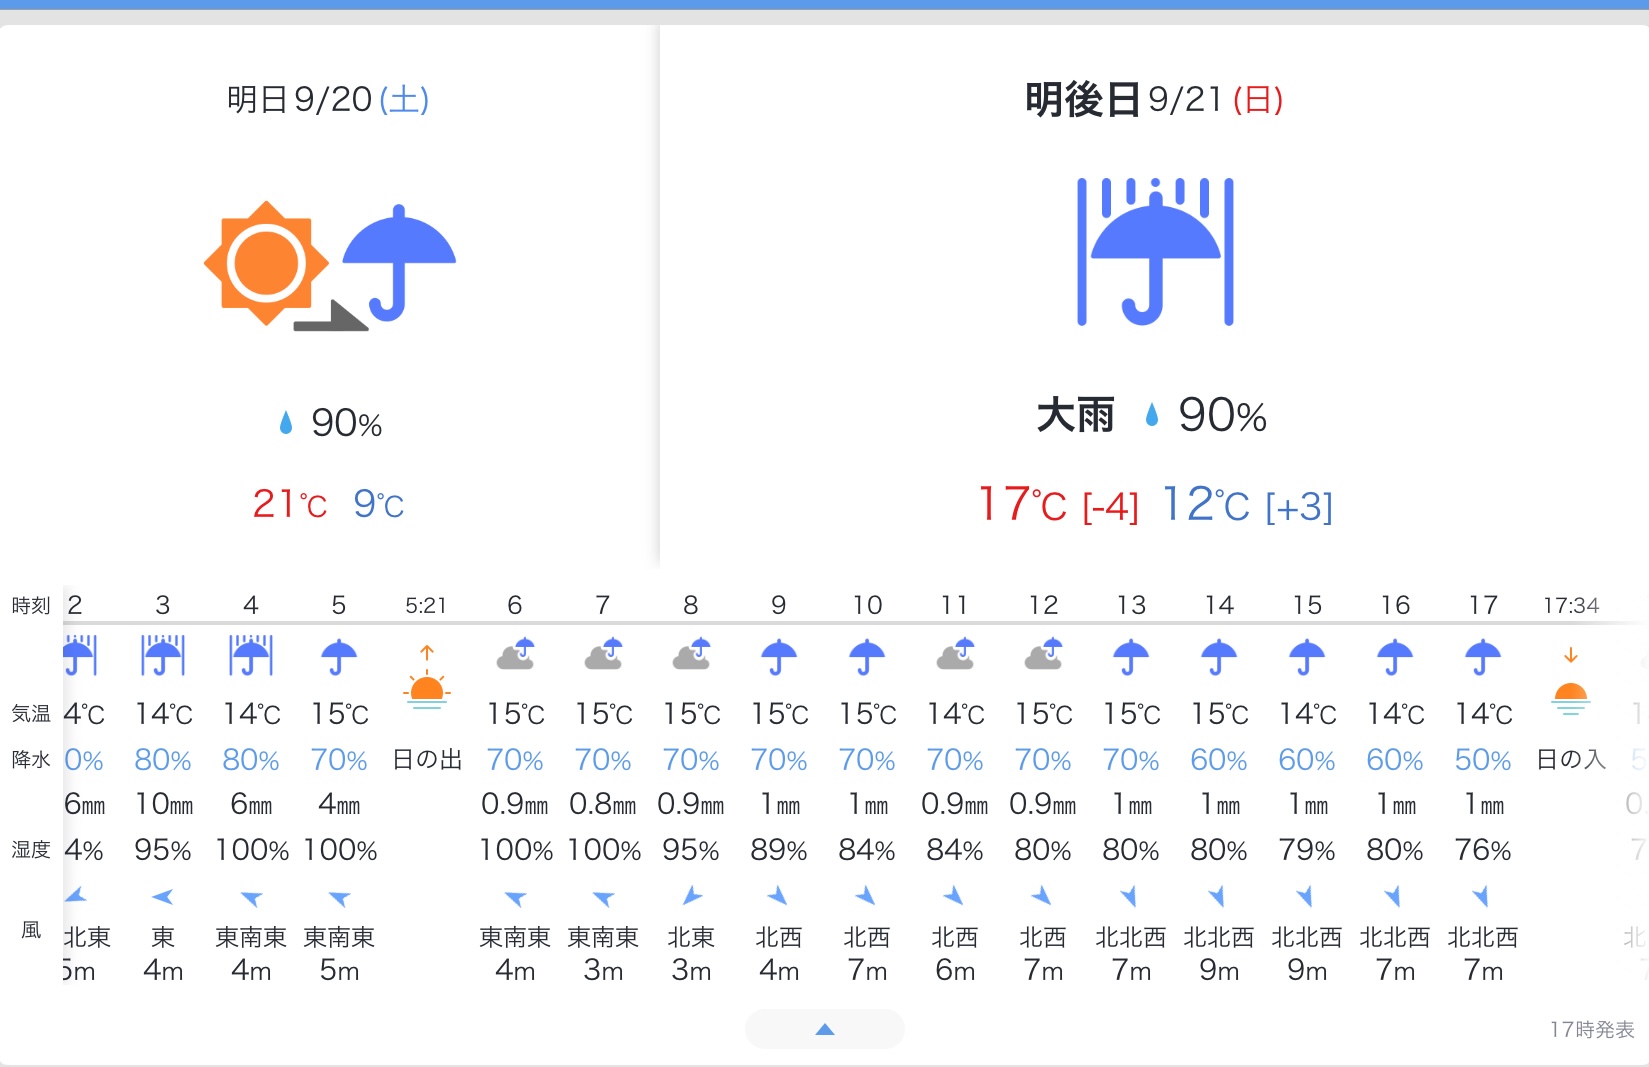Select the 明日 9/20 (土) forecast heading
The image size is (1649, 1067).
[x=328, y=100]
